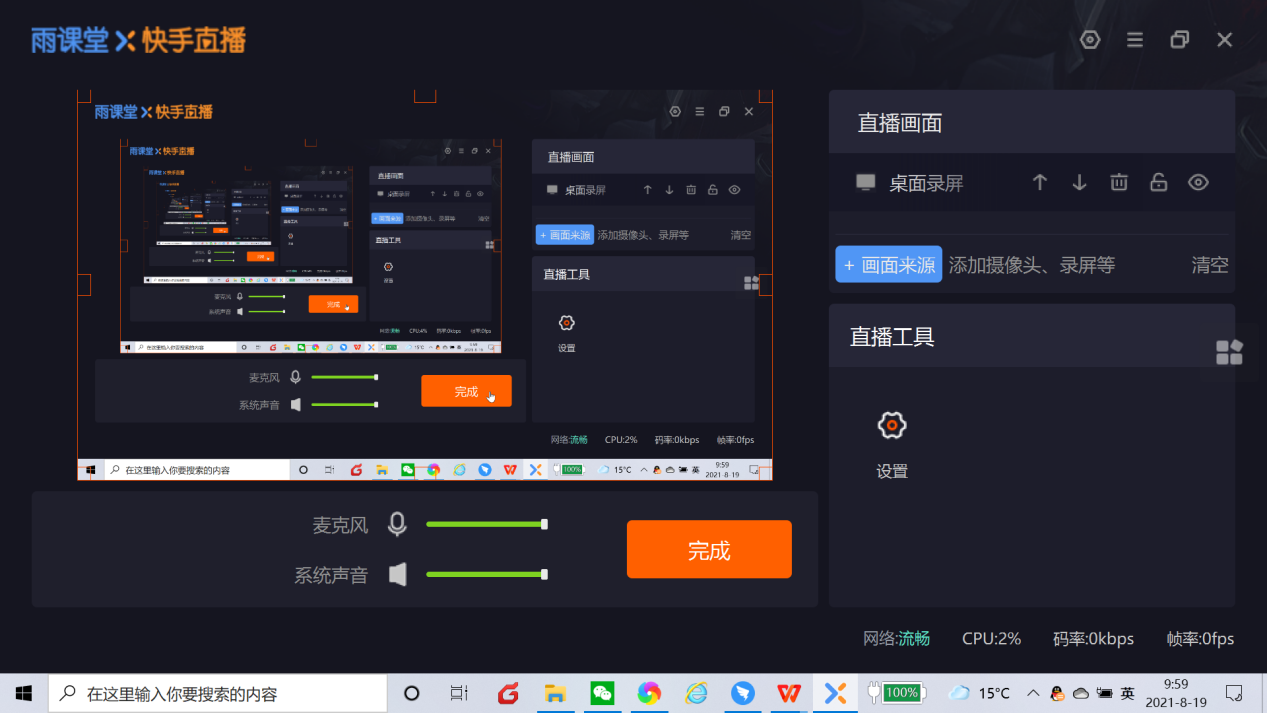This screenshot has height=713, width=1267.
Task: Click the large 帧率:0fps status text
Action: (x=1200, y=638)
